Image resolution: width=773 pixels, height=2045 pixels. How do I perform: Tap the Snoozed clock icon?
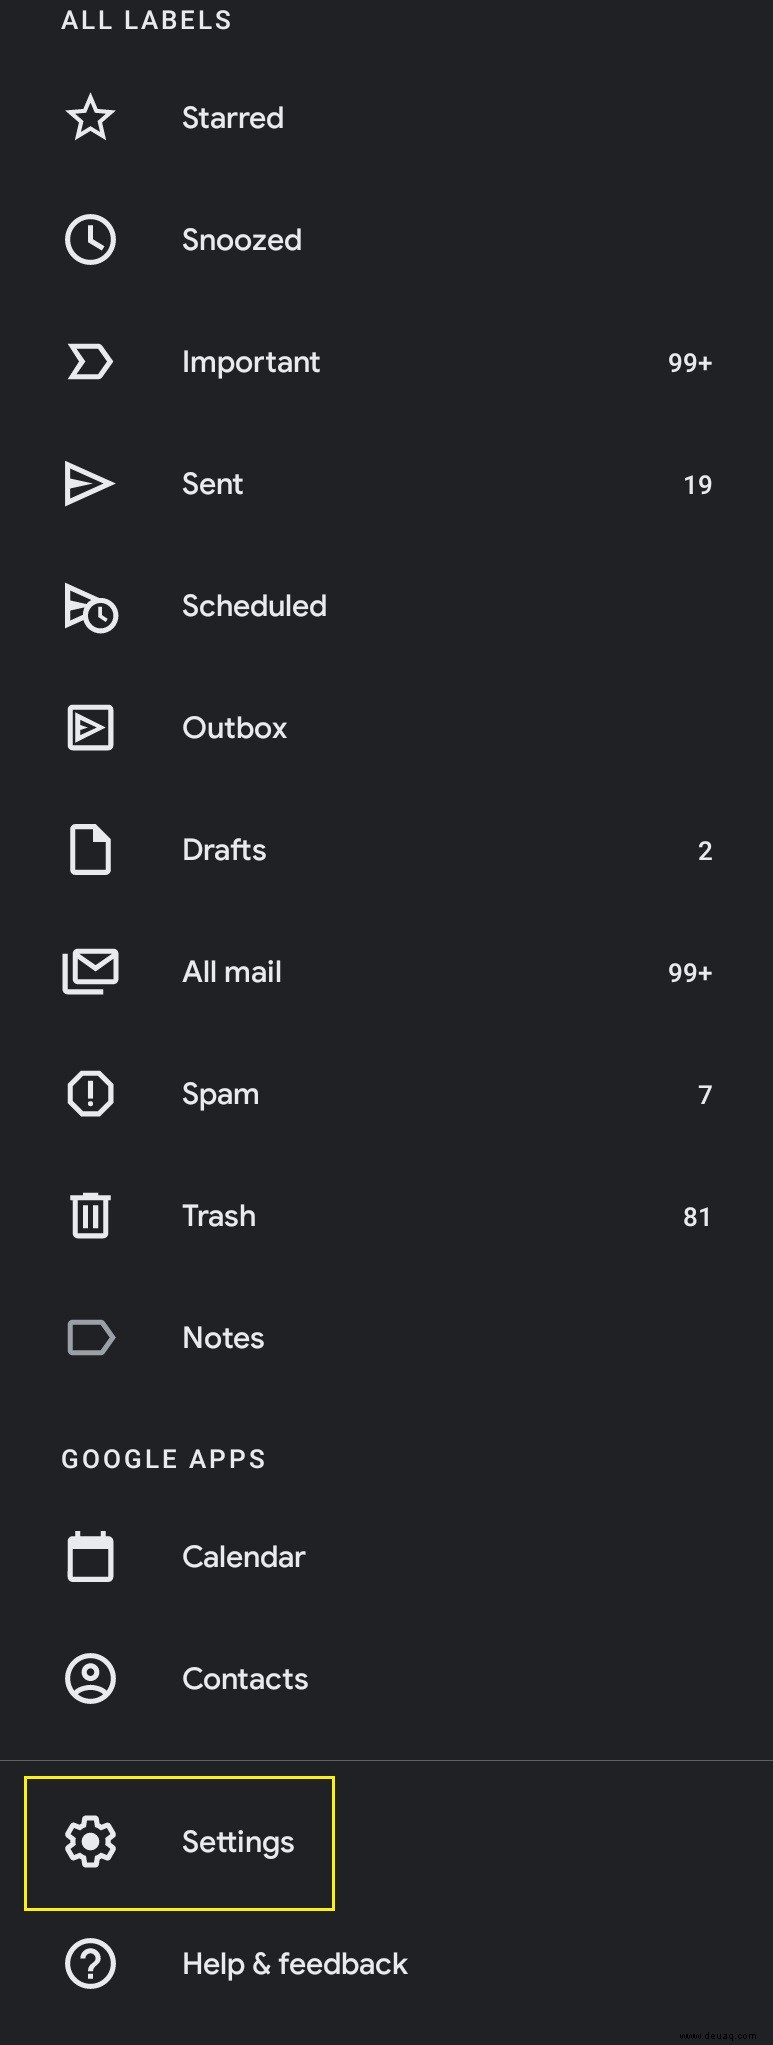pos(90,240)
